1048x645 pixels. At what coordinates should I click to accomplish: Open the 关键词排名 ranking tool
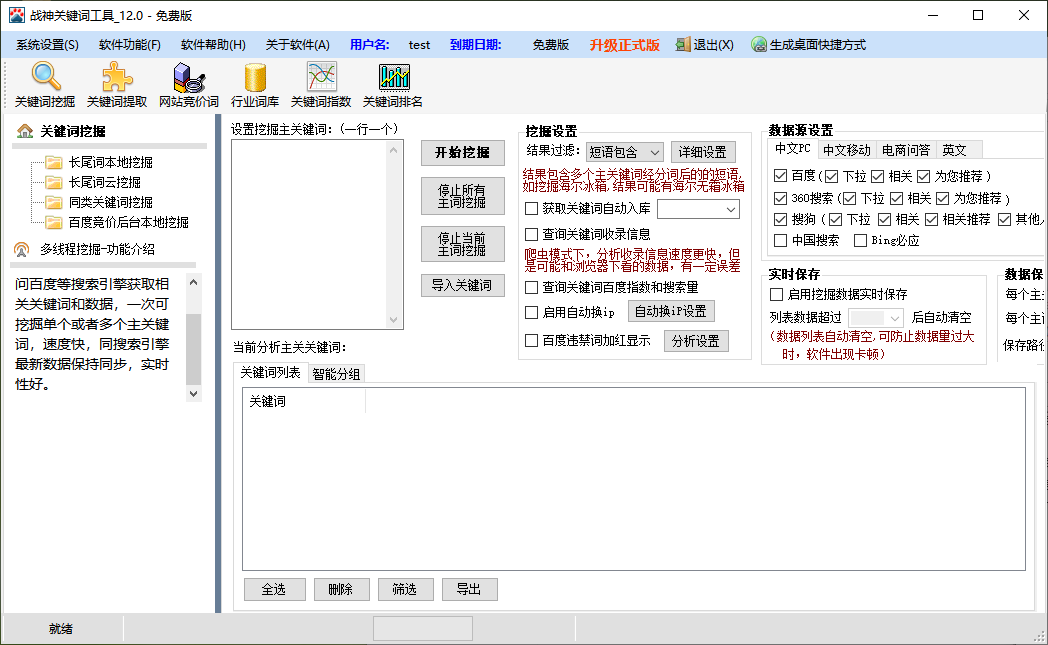393,84
